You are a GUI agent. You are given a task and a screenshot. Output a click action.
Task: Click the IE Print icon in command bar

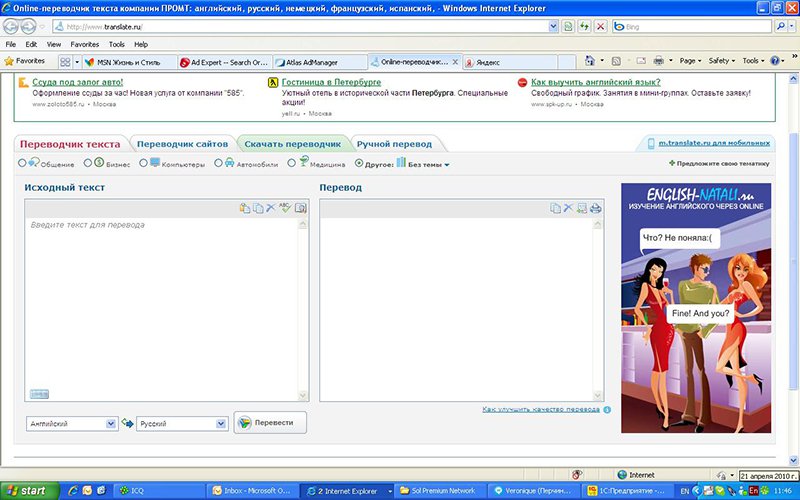659,61
